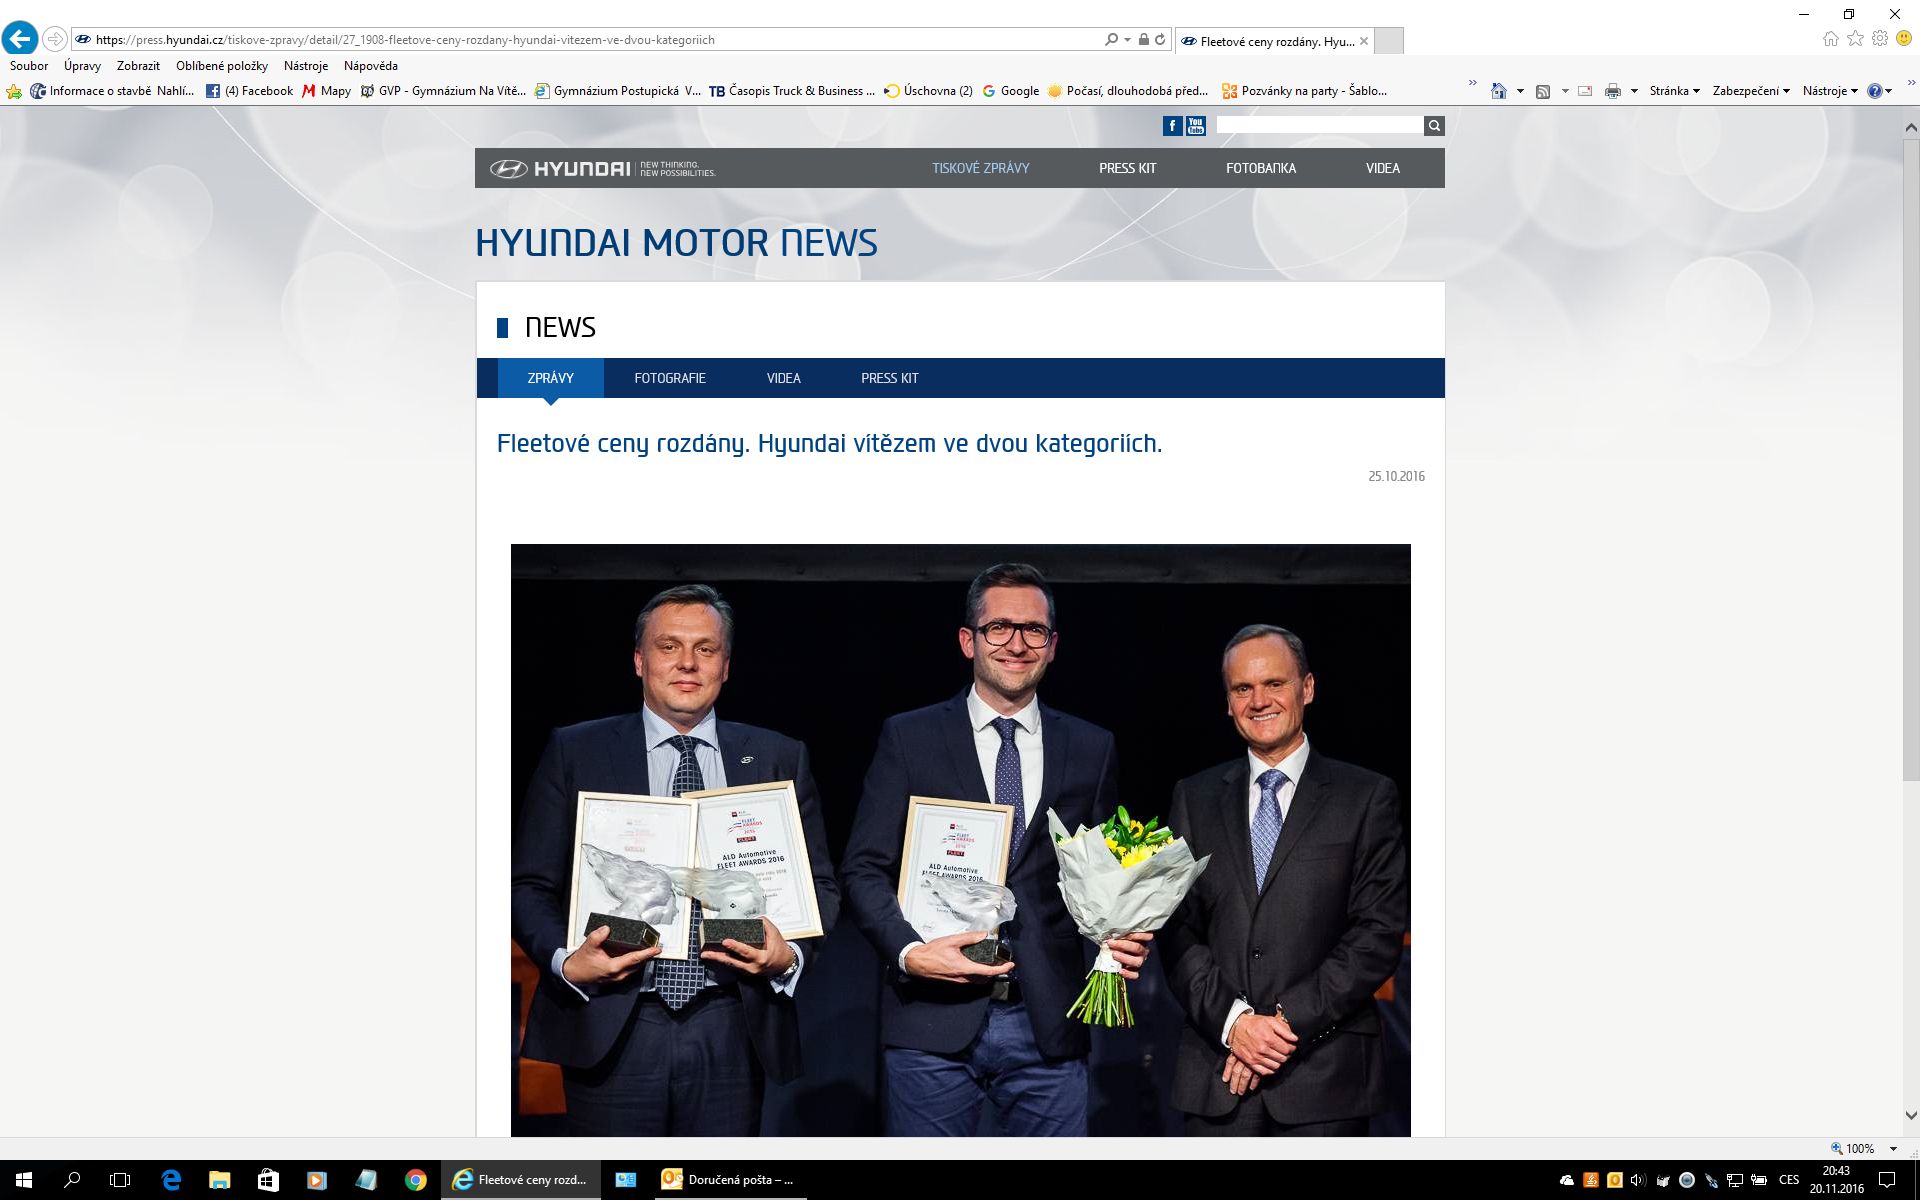Click the fleet awards article photo

coord(960,840)
